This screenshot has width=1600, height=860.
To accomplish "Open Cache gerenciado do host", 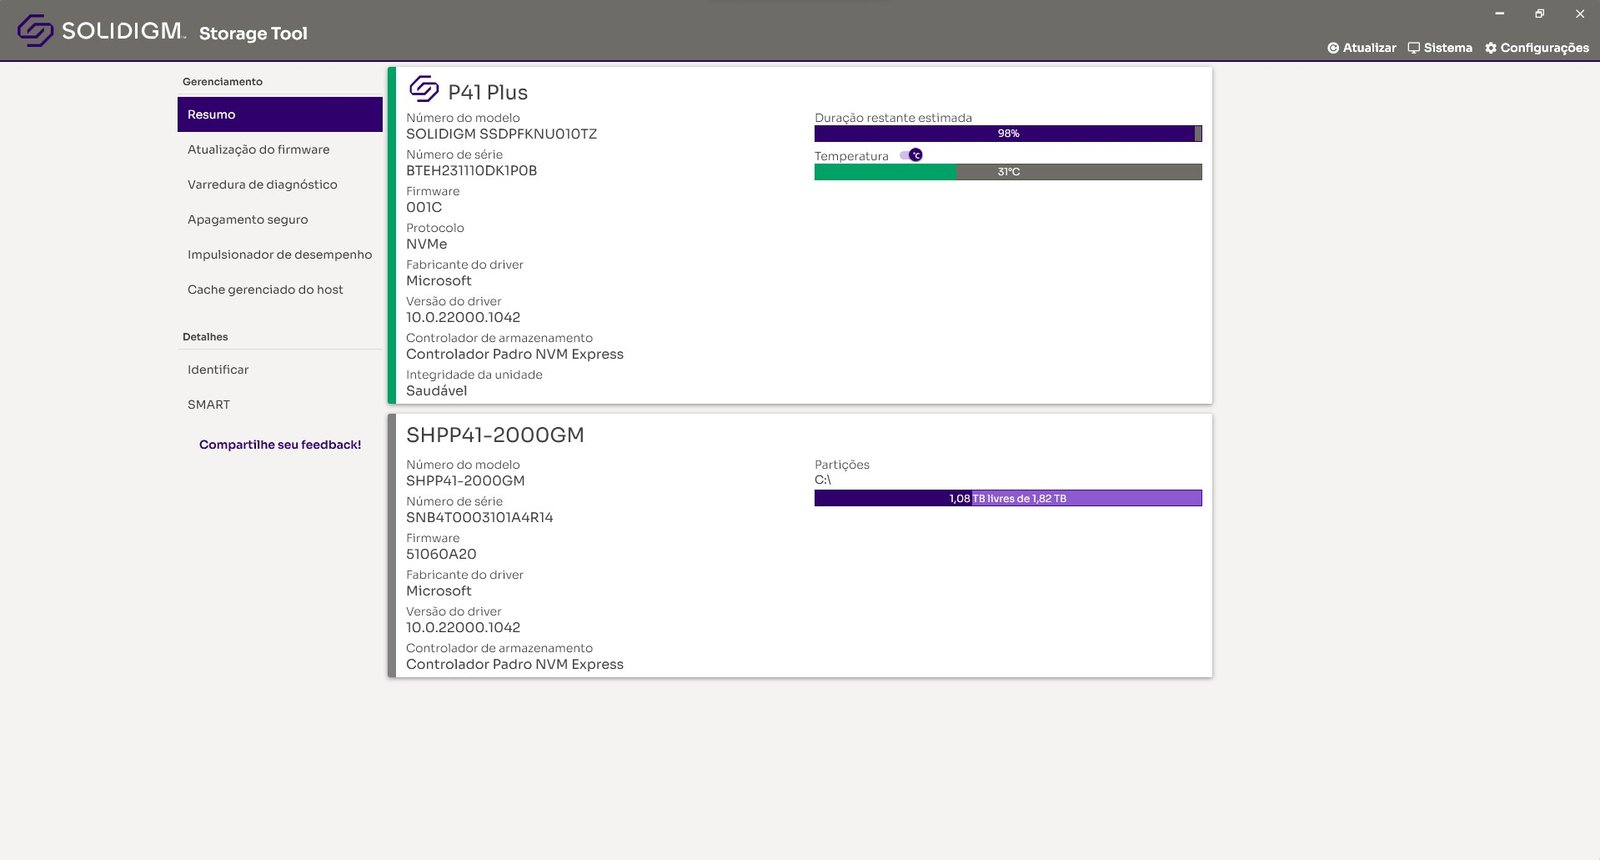I will [265, 290].
